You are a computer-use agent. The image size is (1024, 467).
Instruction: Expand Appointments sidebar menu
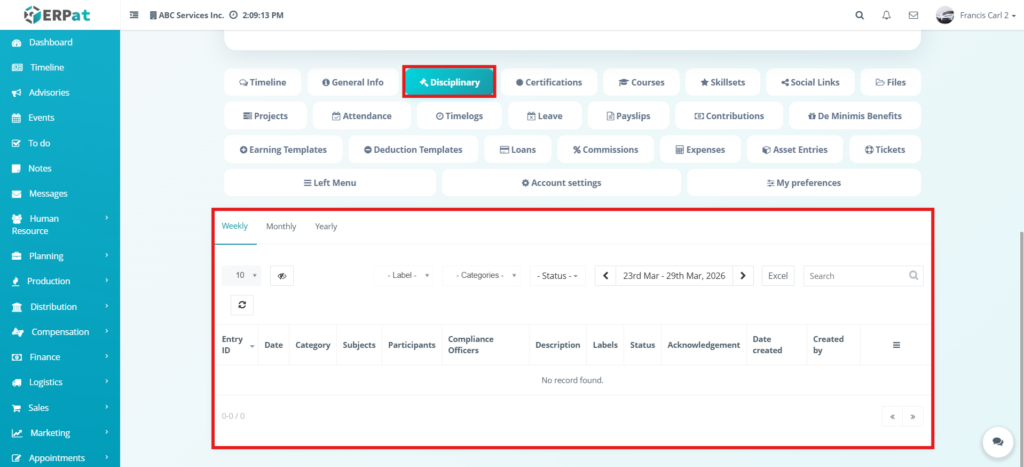coord(59,458)
